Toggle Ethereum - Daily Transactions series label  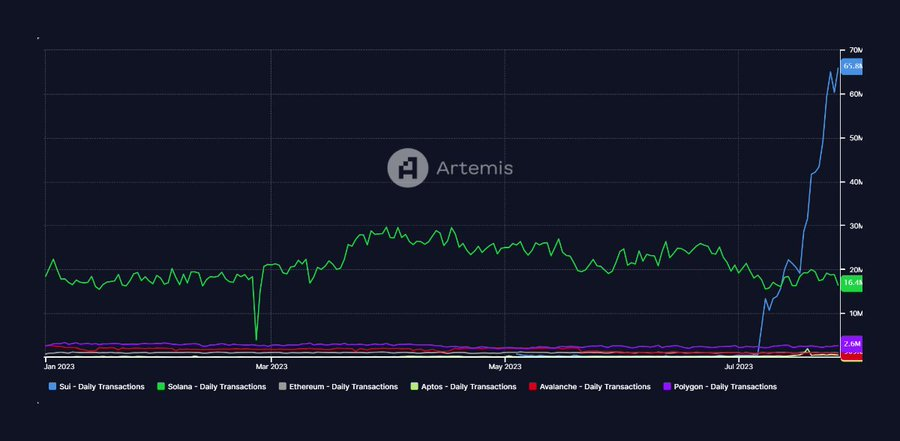[343, 386]
